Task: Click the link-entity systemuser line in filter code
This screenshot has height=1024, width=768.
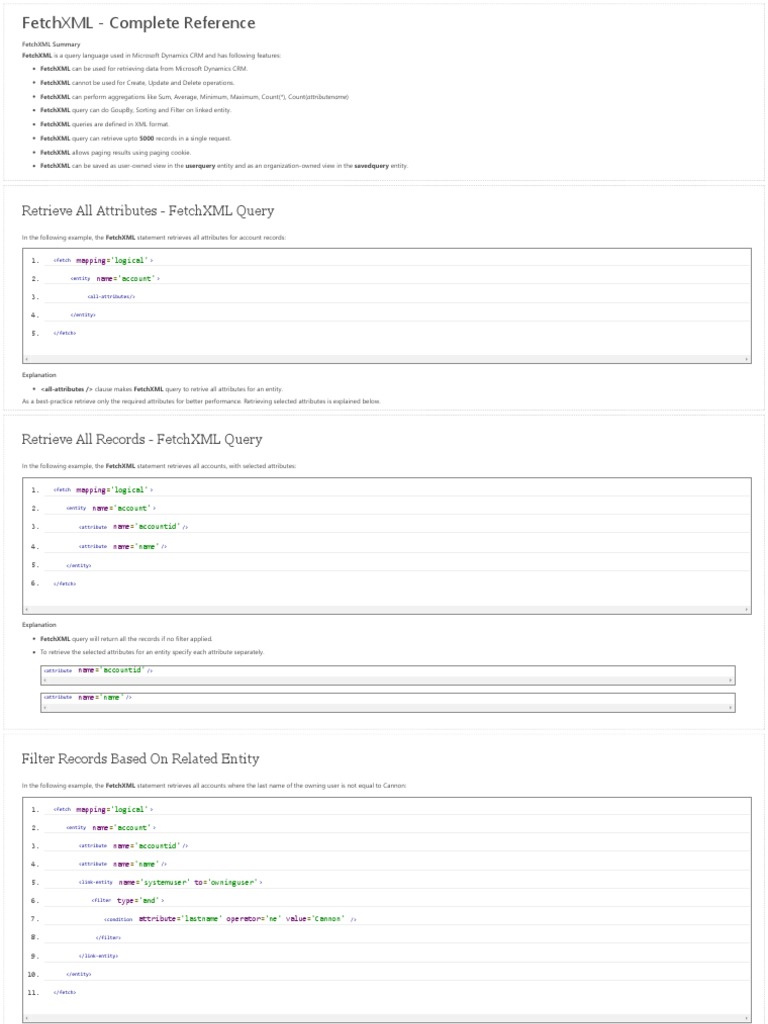Action: pyautogui.click(x=170, y=882)
